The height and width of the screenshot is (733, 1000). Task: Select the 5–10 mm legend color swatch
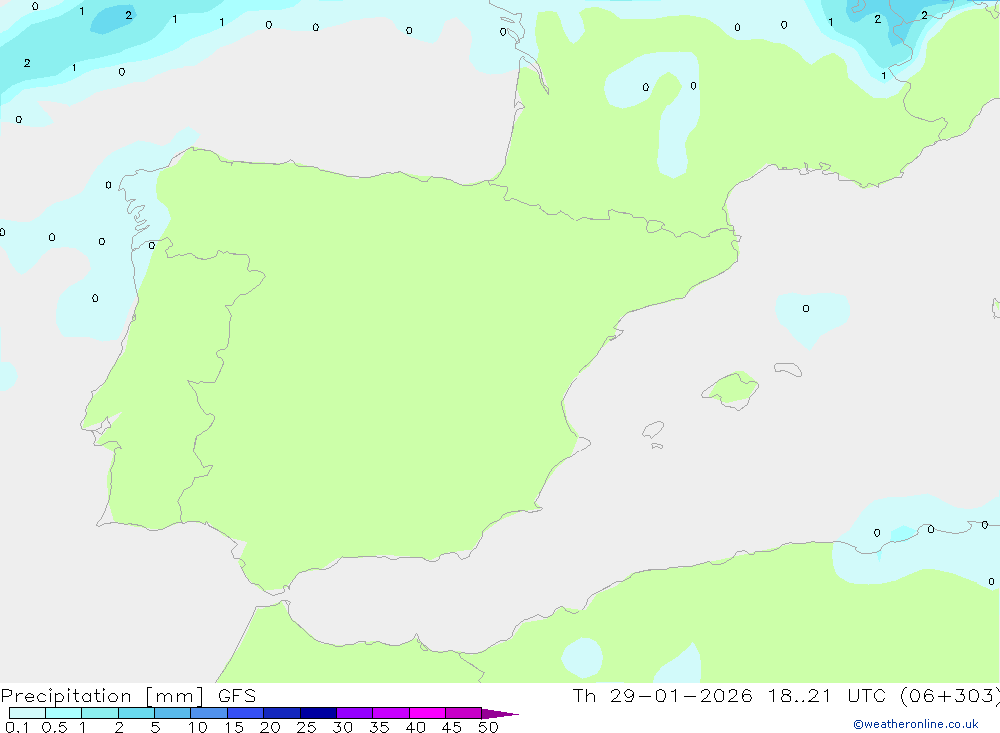(173, 713)
